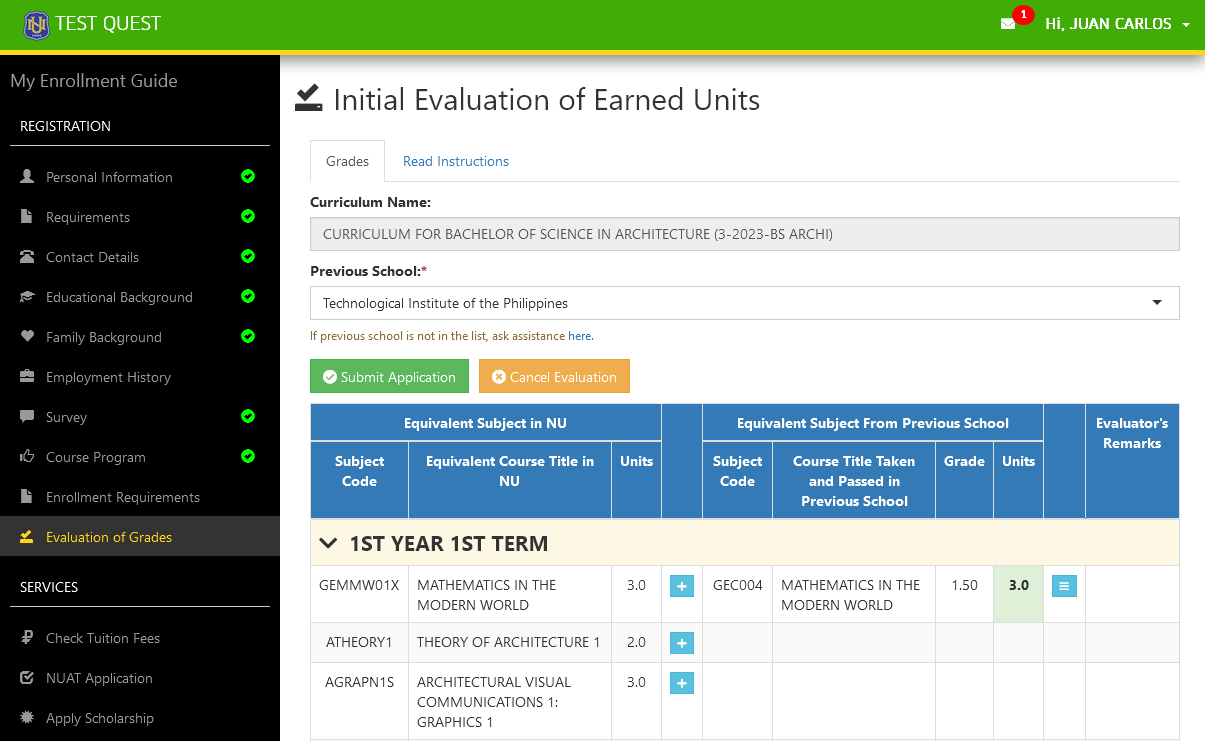Click the Cancel Evaluation button
The width and height of the screenshot is (1205, 741).
554,377
